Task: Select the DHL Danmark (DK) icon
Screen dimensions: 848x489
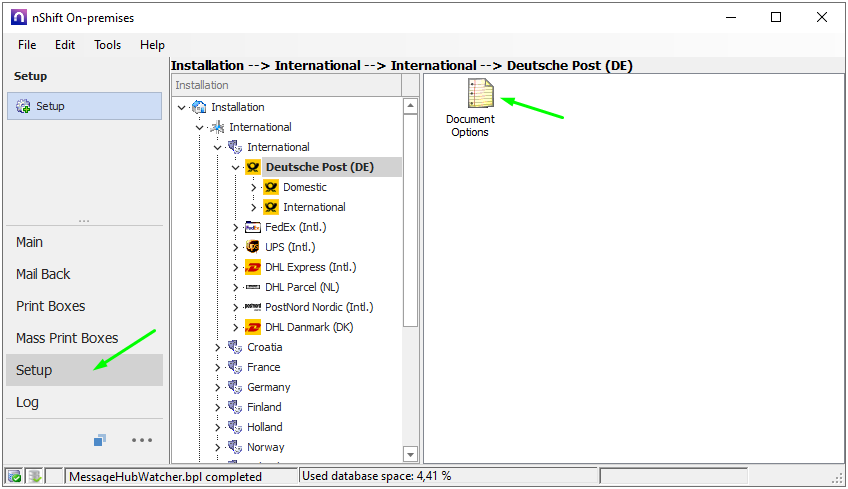Action: pyautogui.click(x=253, y=327)
